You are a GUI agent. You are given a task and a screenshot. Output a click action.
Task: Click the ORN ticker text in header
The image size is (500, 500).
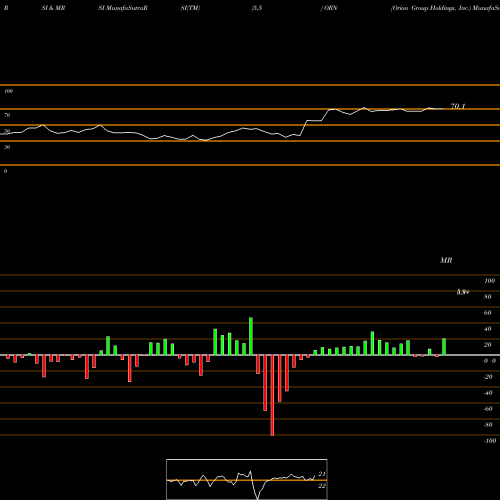coord(331,8)
